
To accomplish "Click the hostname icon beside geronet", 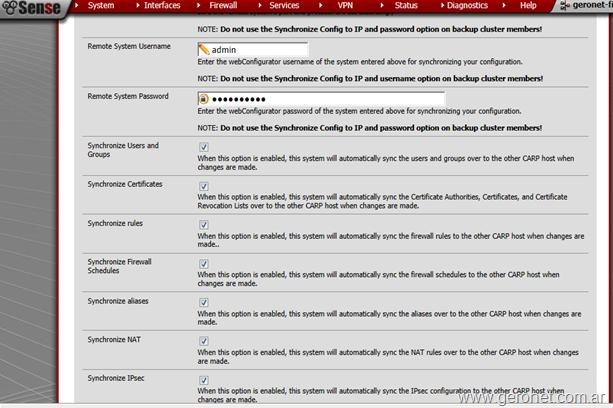I will [565, 5].
